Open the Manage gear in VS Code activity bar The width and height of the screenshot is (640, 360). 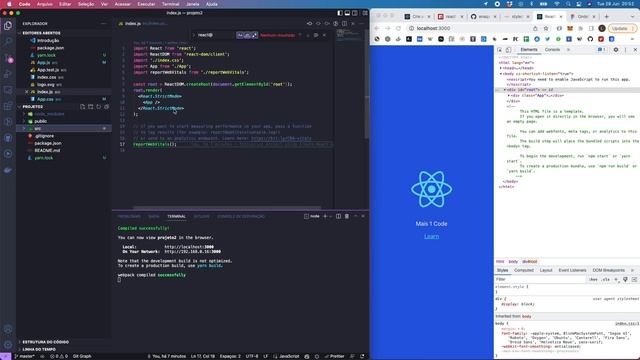pos(8,345)
